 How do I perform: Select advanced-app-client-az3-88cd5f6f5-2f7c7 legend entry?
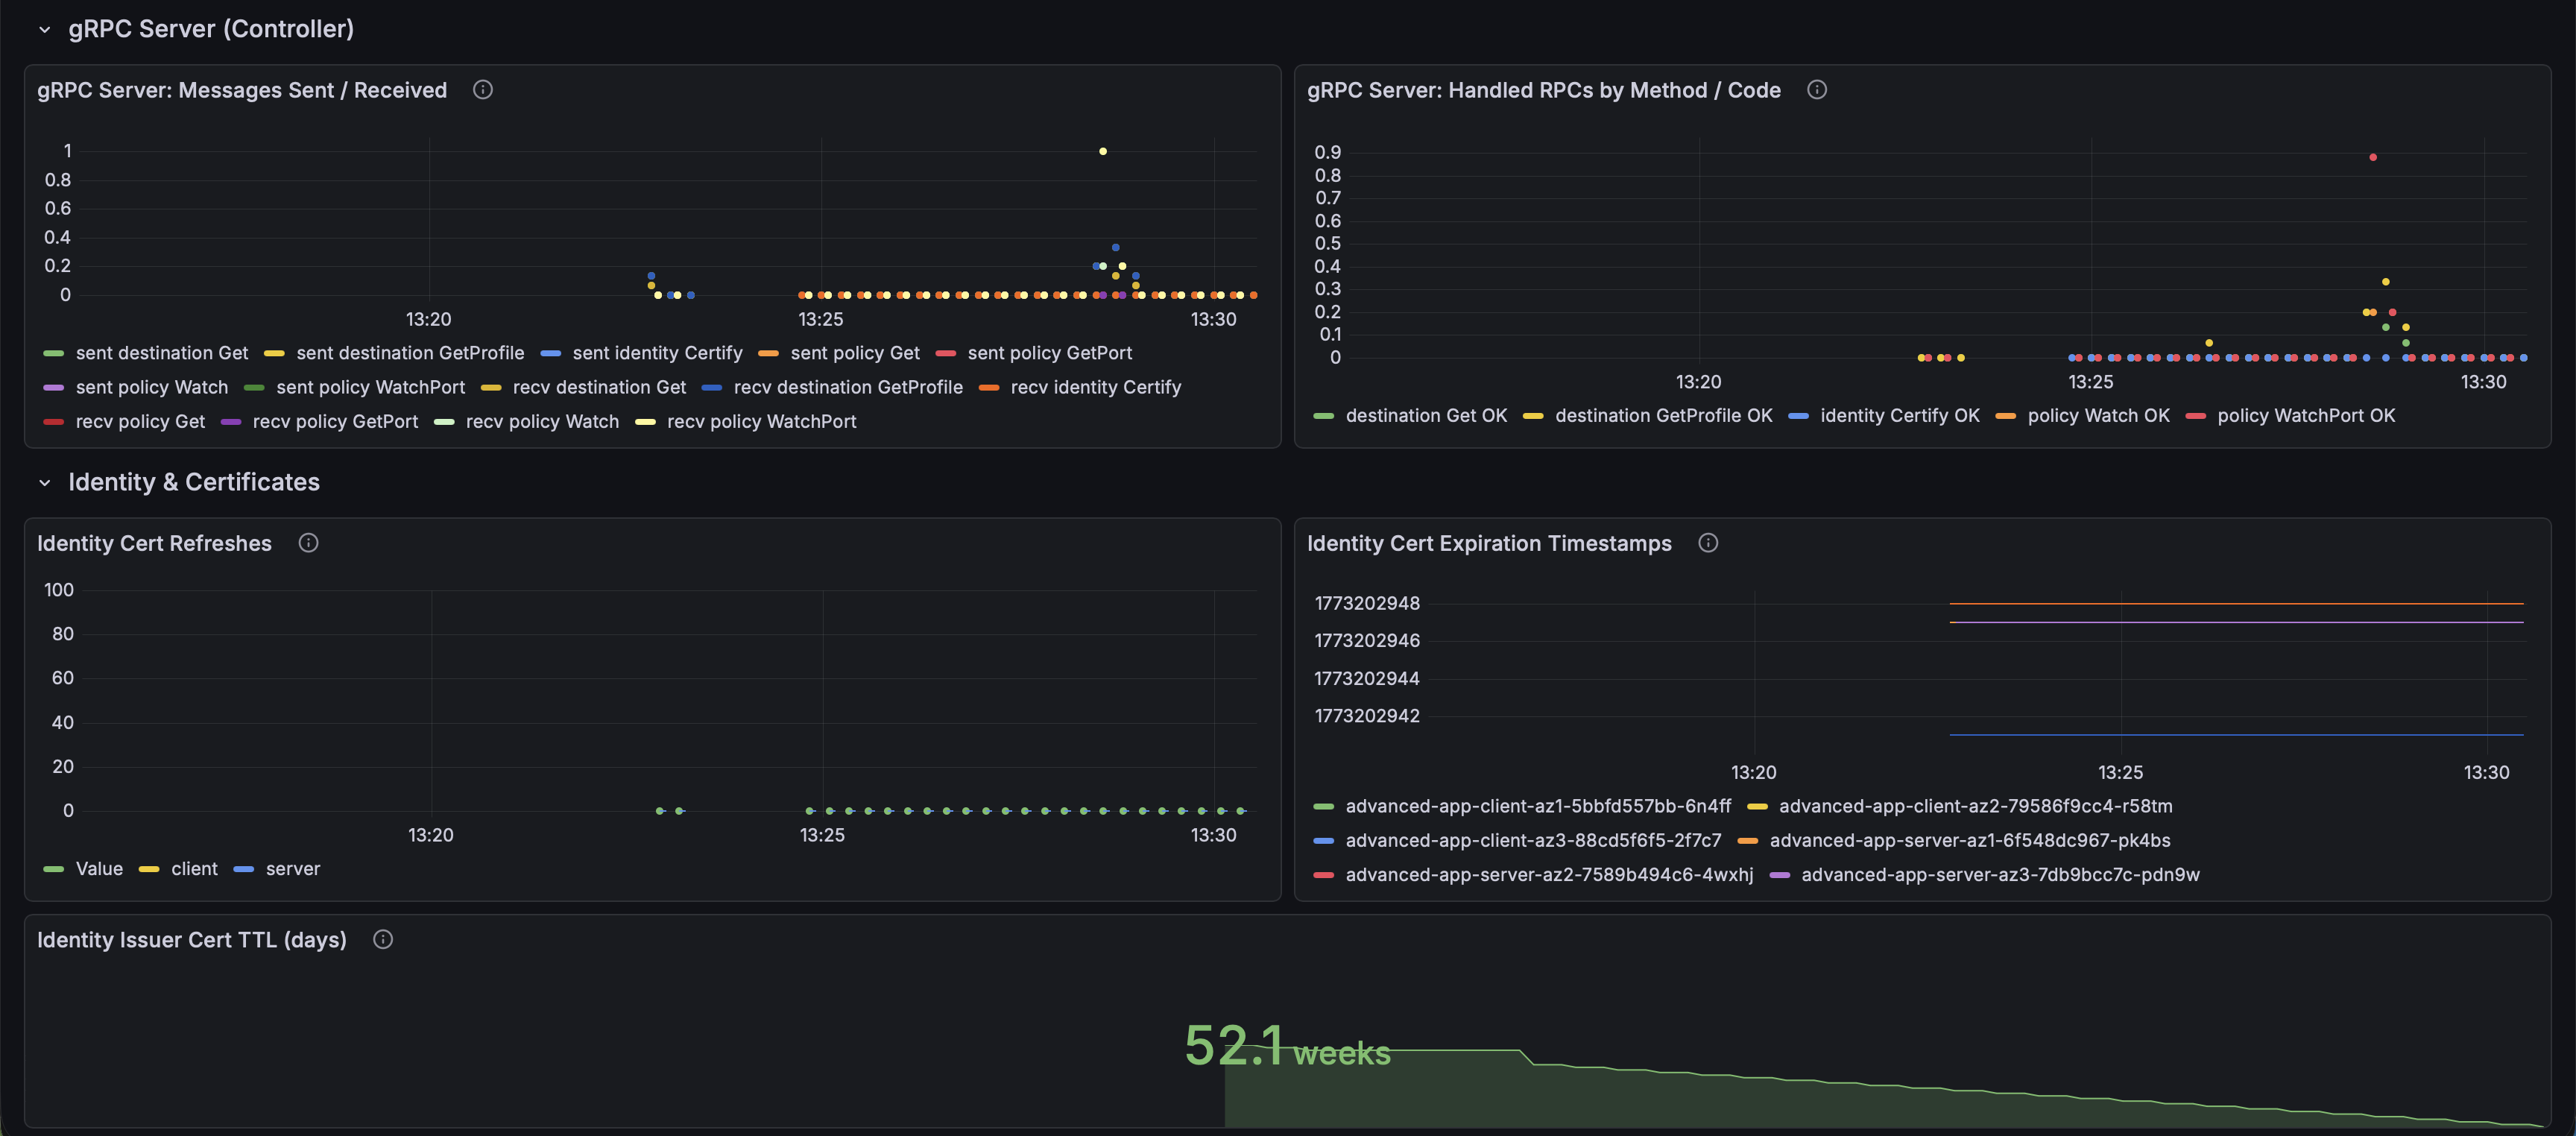(1533, 840)
